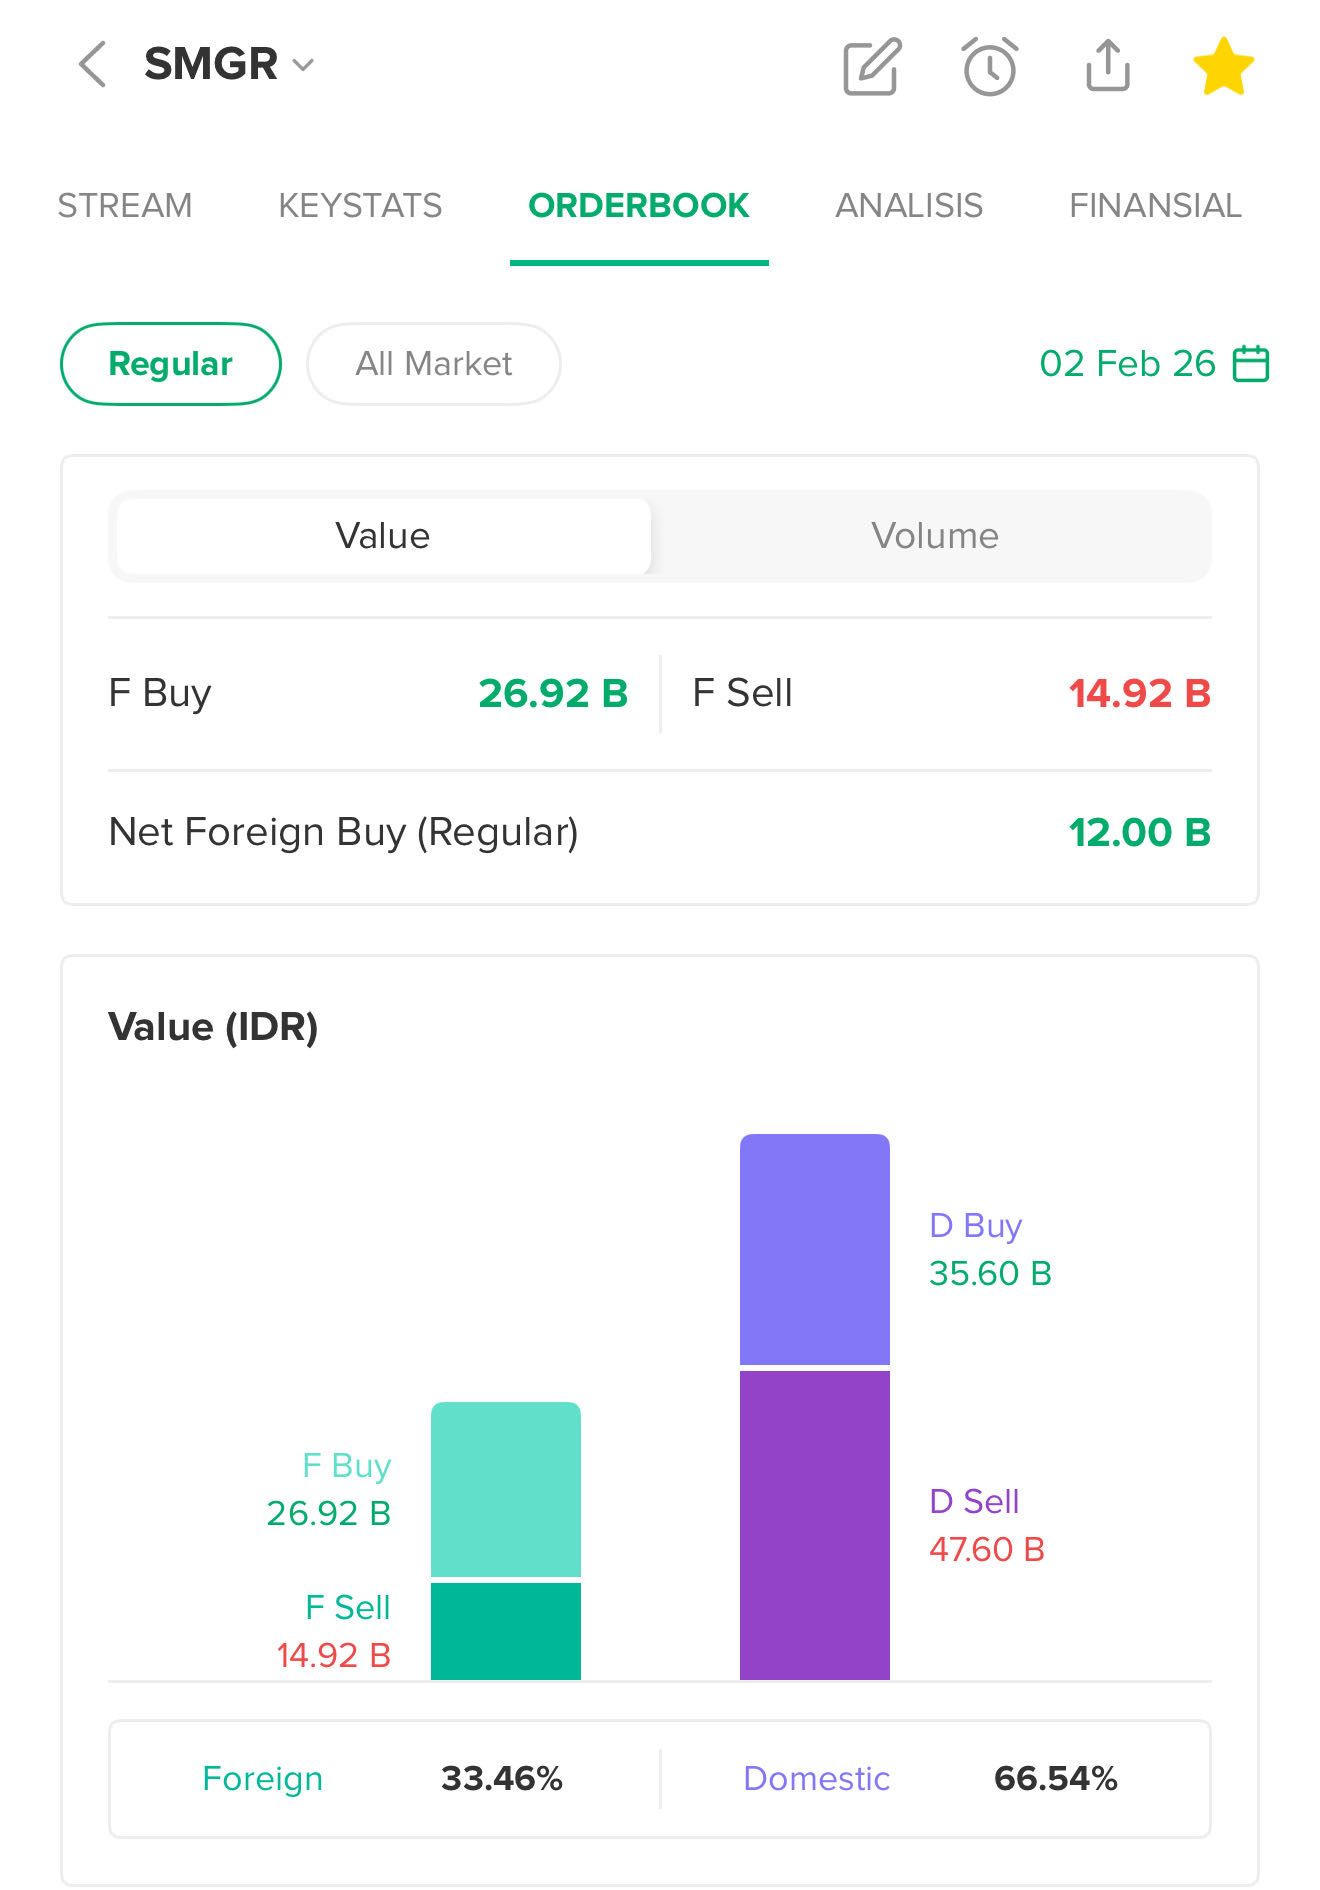Set a price alert with alarm icon
The image size is (1320, 1890).
(990, 67)
